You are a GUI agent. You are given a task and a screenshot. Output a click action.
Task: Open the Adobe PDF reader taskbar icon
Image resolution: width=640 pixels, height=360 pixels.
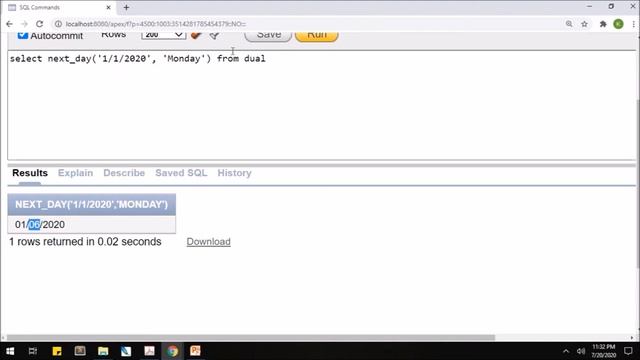coord(149,351)
